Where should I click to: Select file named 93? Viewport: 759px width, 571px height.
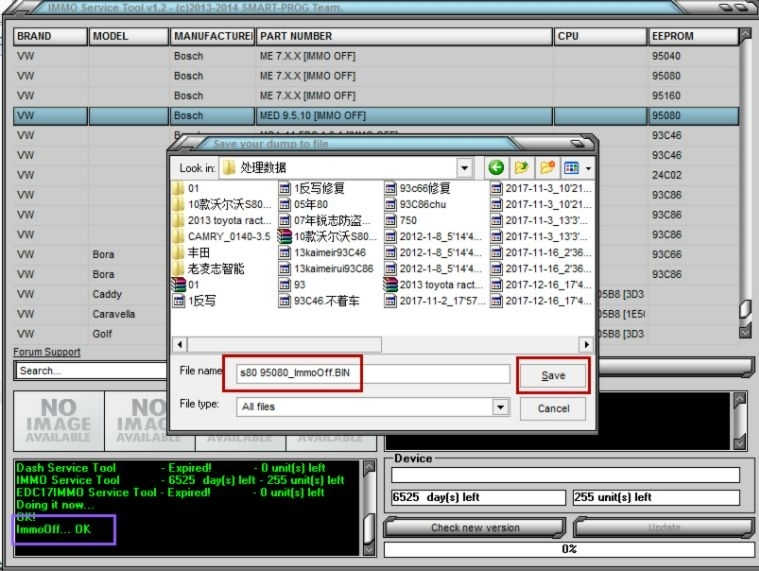tap(293, 285)
